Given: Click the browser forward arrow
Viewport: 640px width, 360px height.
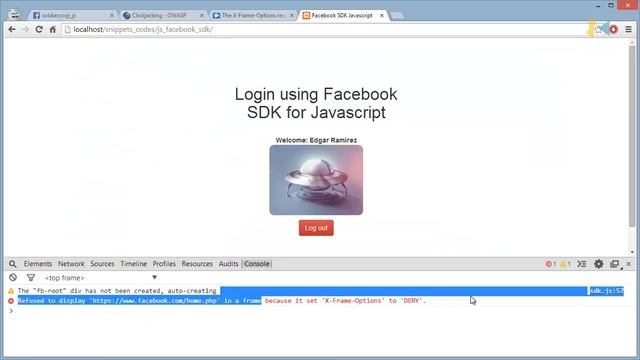Looking at the screenshot, I should click(x=25, y=29).
